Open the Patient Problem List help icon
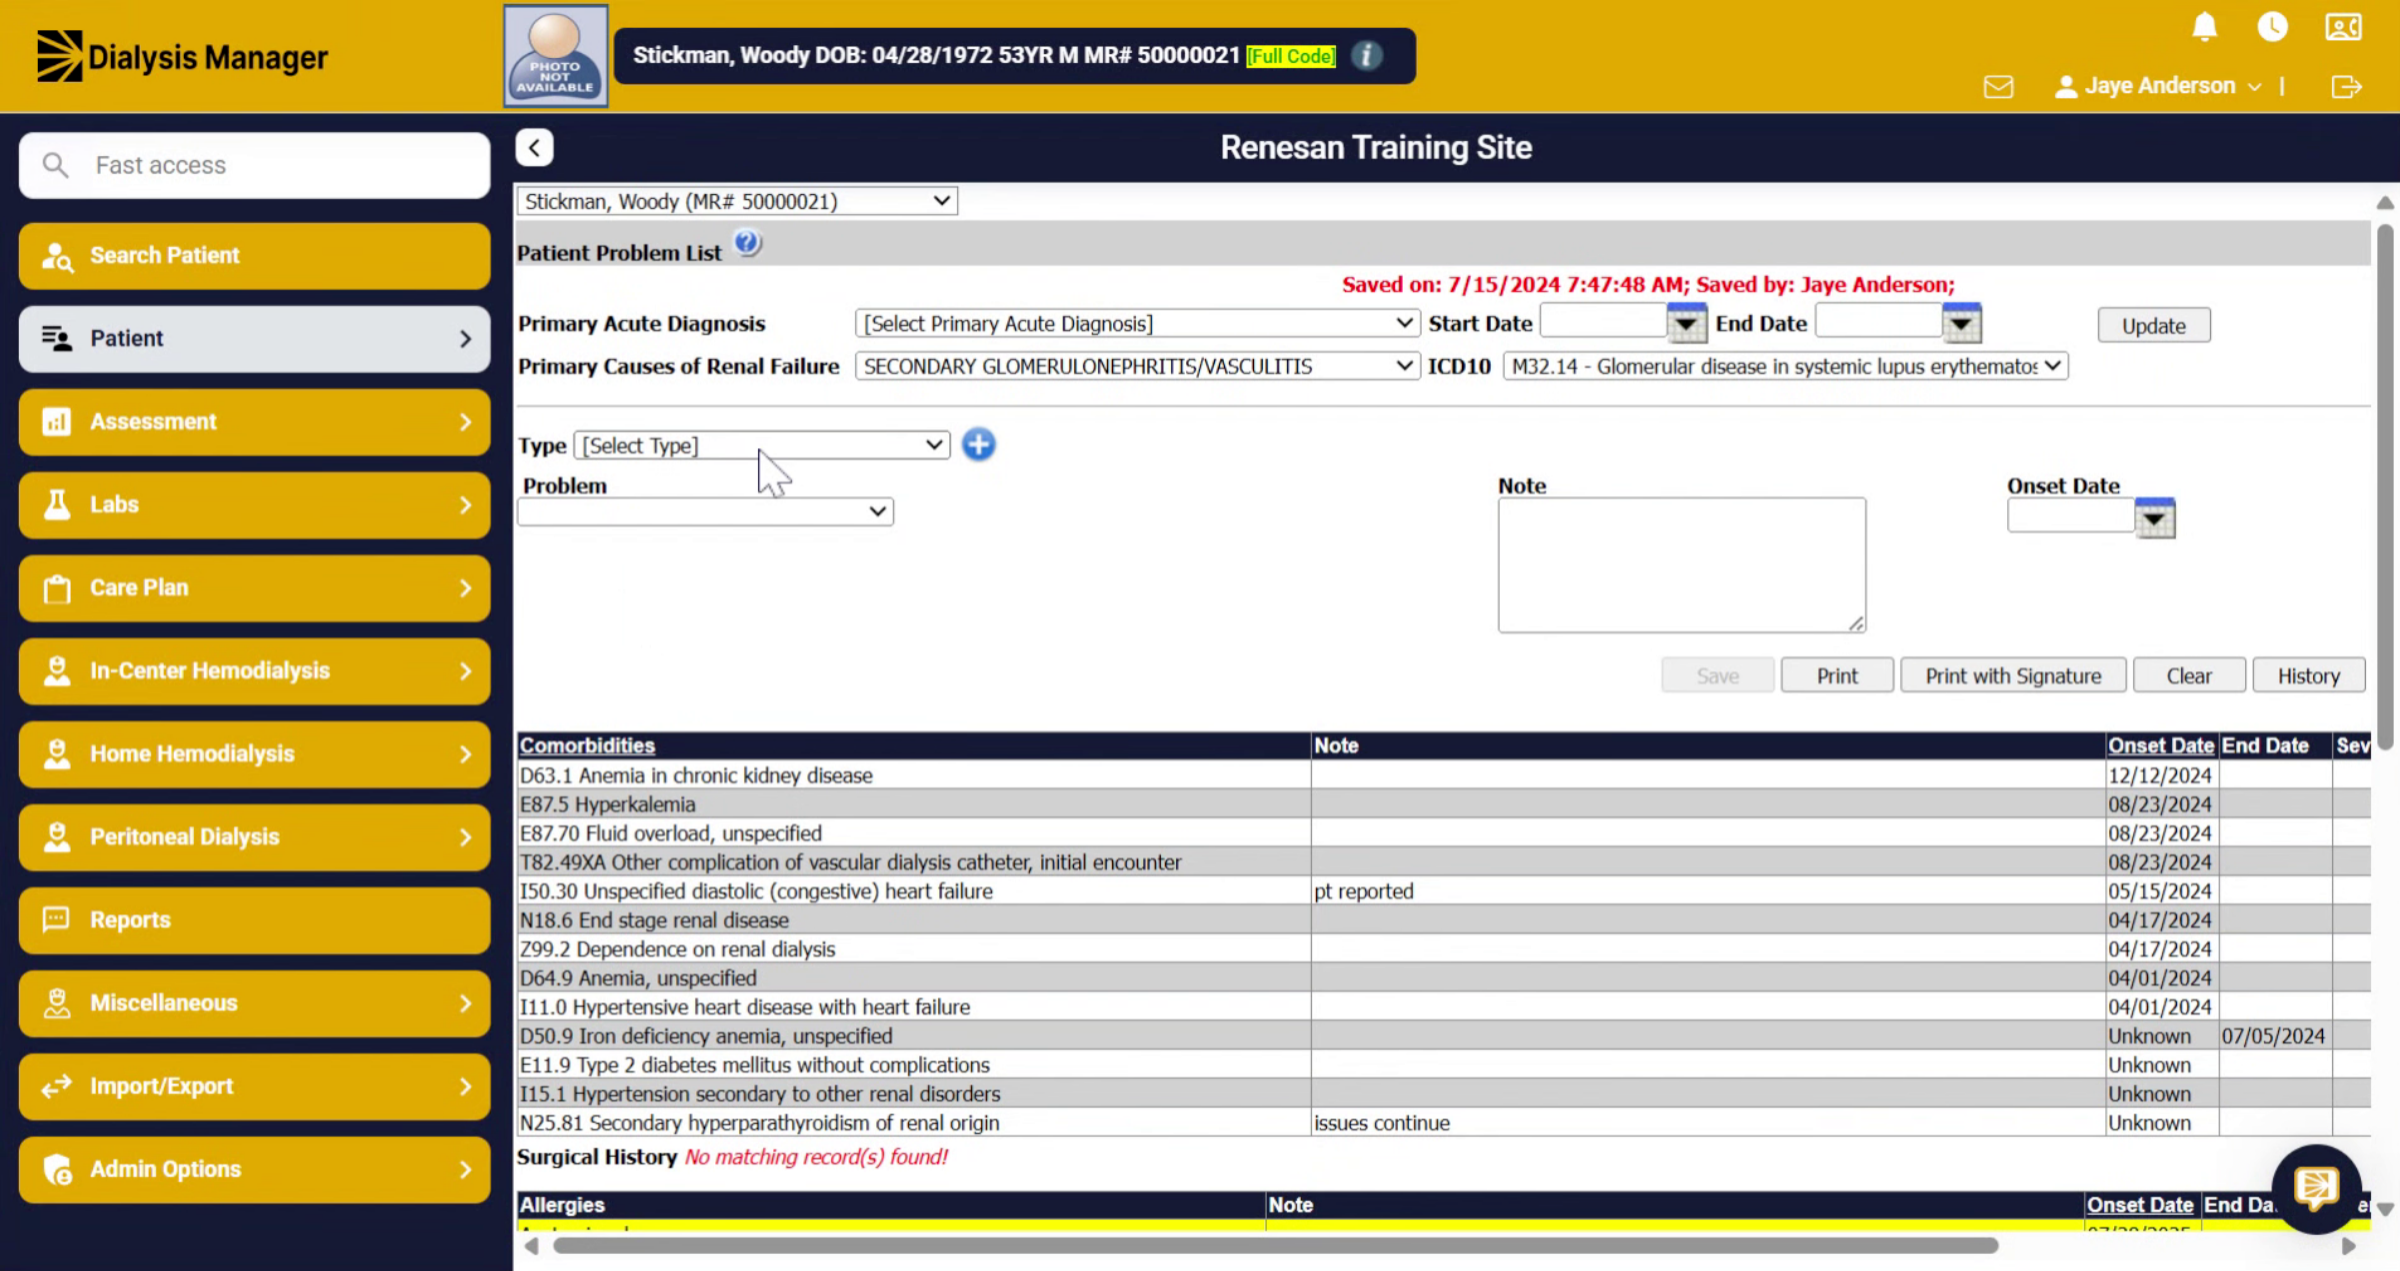 747,243
